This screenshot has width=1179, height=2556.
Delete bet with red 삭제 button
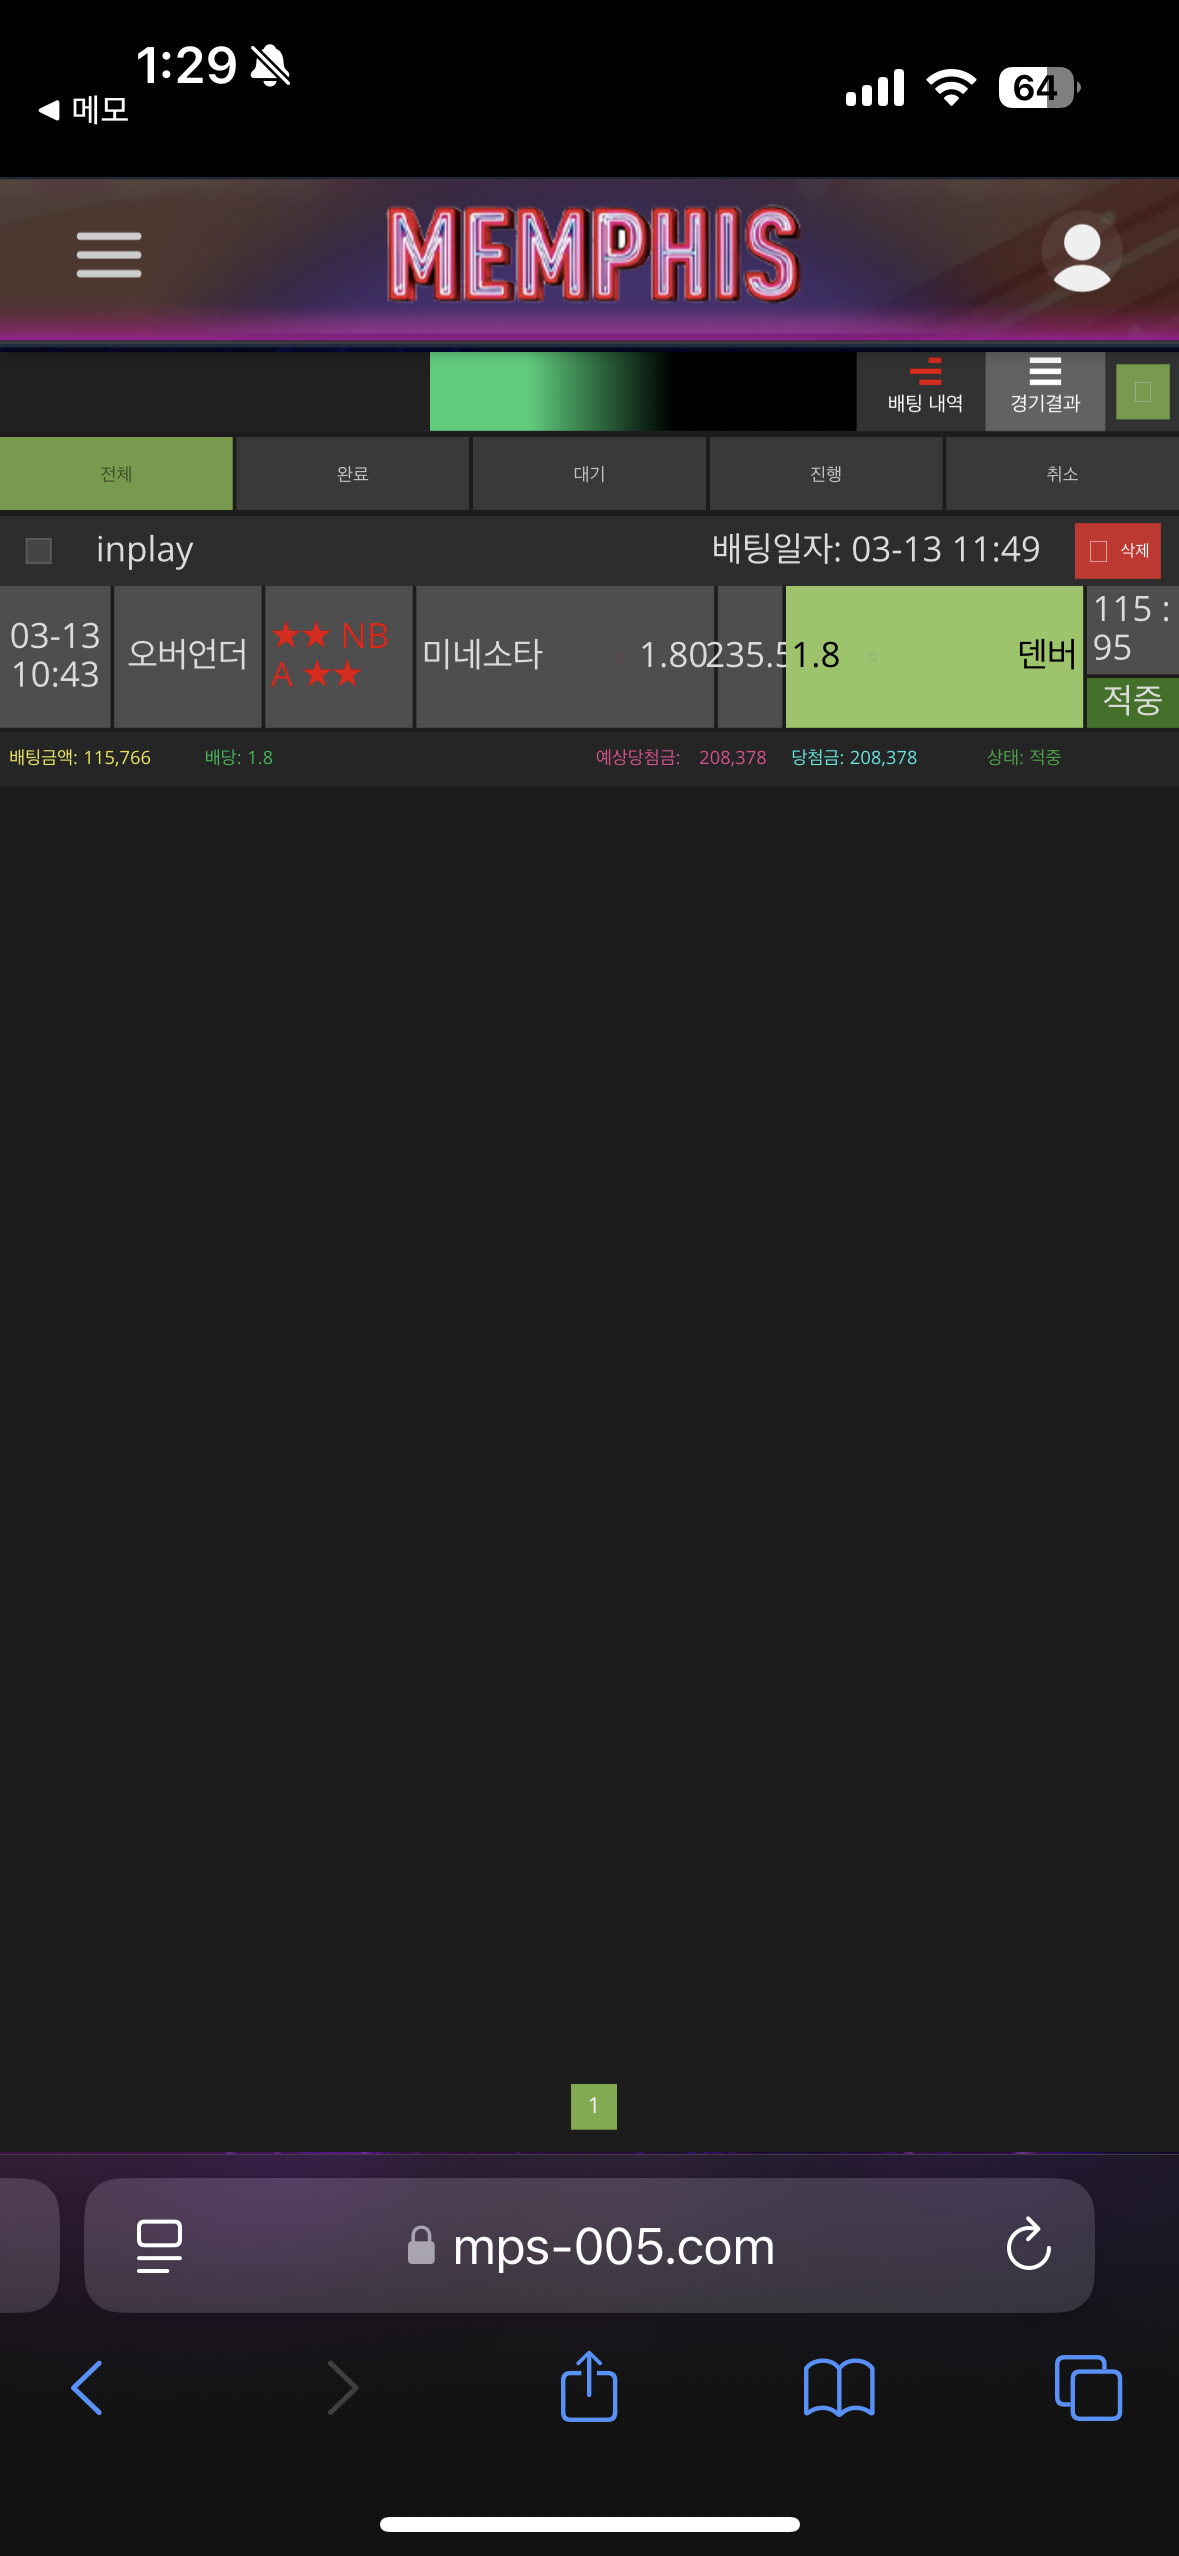[1117, 551]
